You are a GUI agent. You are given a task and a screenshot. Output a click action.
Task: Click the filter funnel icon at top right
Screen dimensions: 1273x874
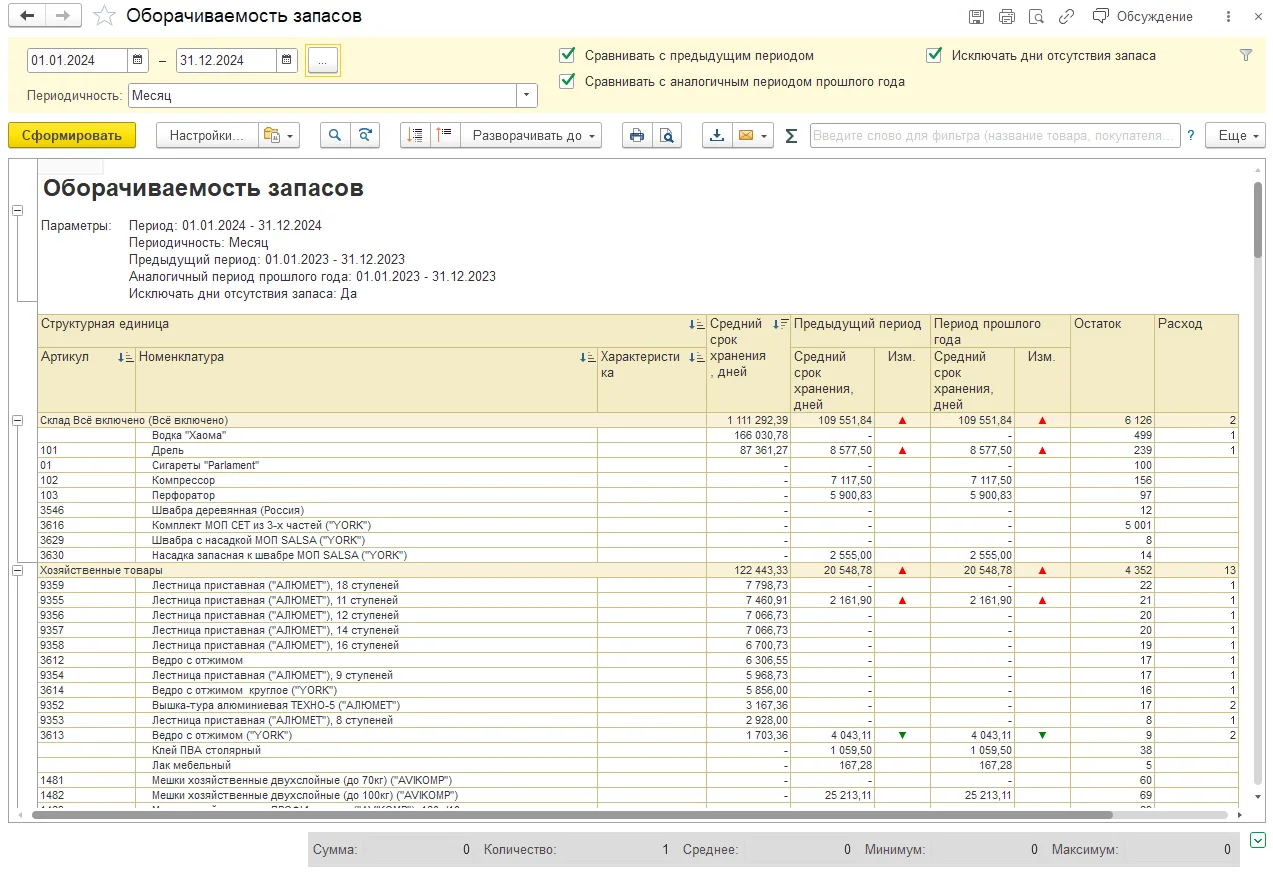pos(1246,56)
